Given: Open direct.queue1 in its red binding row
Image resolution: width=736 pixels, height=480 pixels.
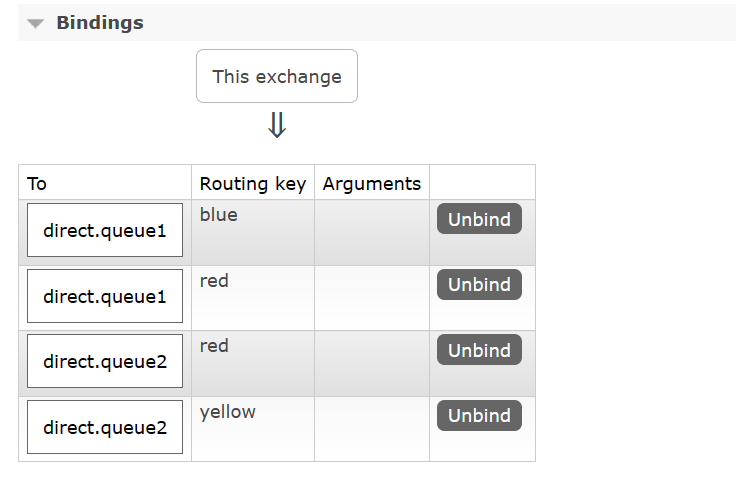Looking at the screenshot, I should 105,296.
